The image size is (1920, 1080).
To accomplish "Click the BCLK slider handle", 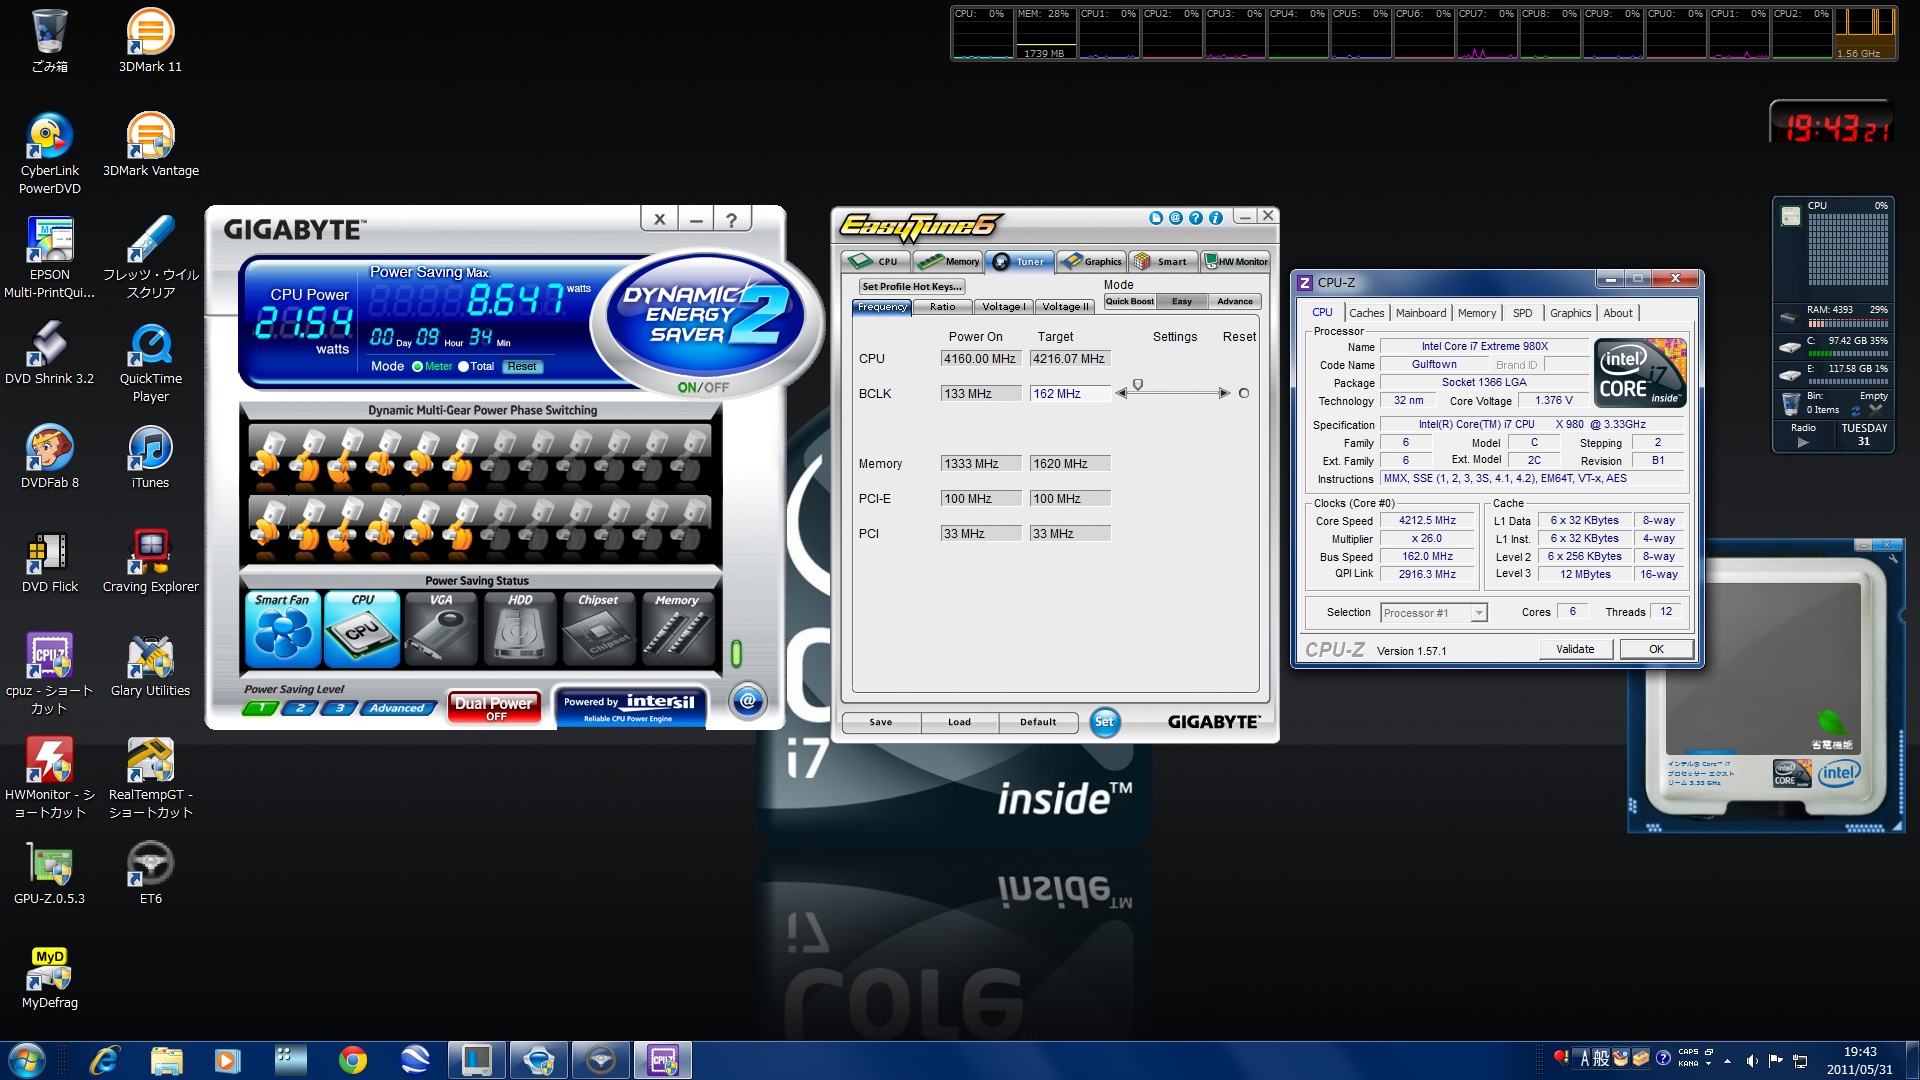I will click(x=1138, y=385).
